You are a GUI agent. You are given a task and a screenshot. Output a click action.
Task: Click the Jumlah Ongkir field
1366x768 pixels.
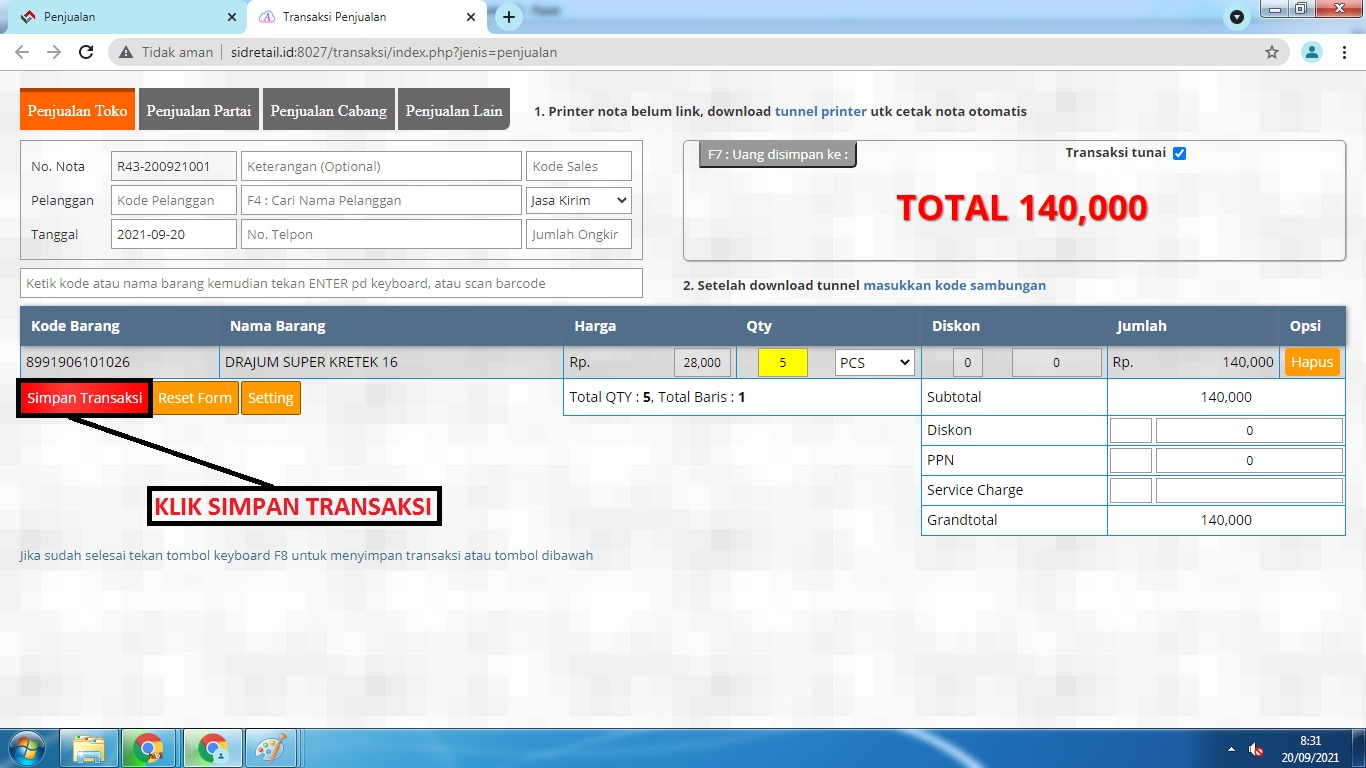pos(579,234)
